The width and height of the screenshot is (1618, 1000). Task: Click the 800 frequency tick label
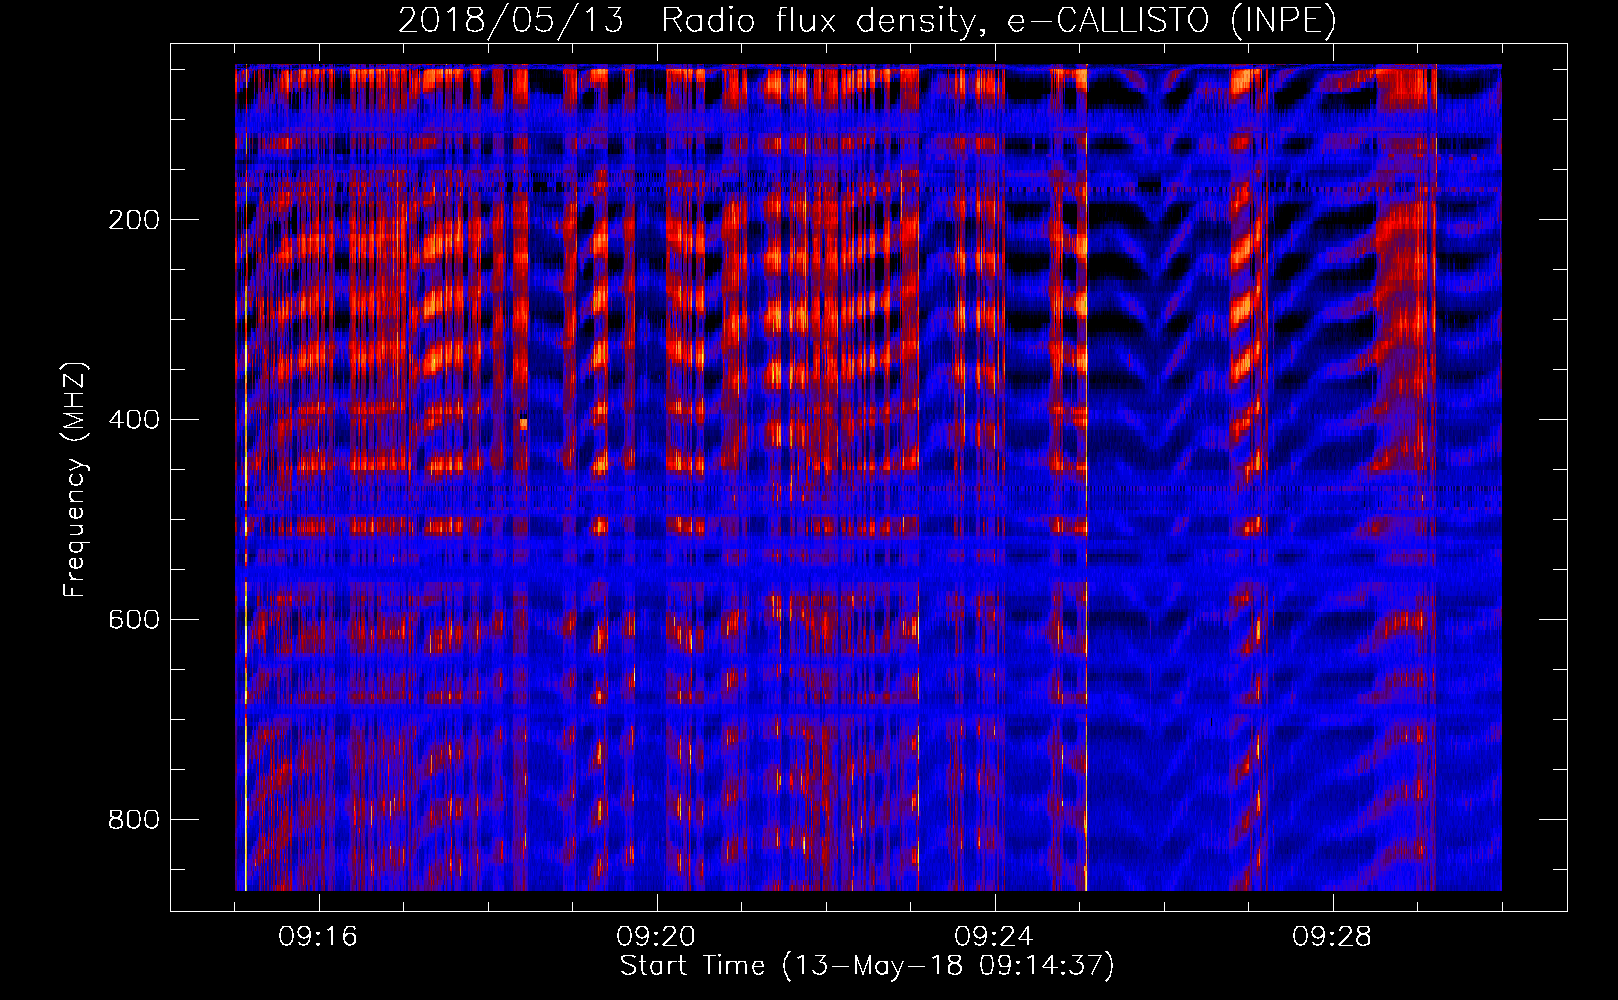point(133,820)
